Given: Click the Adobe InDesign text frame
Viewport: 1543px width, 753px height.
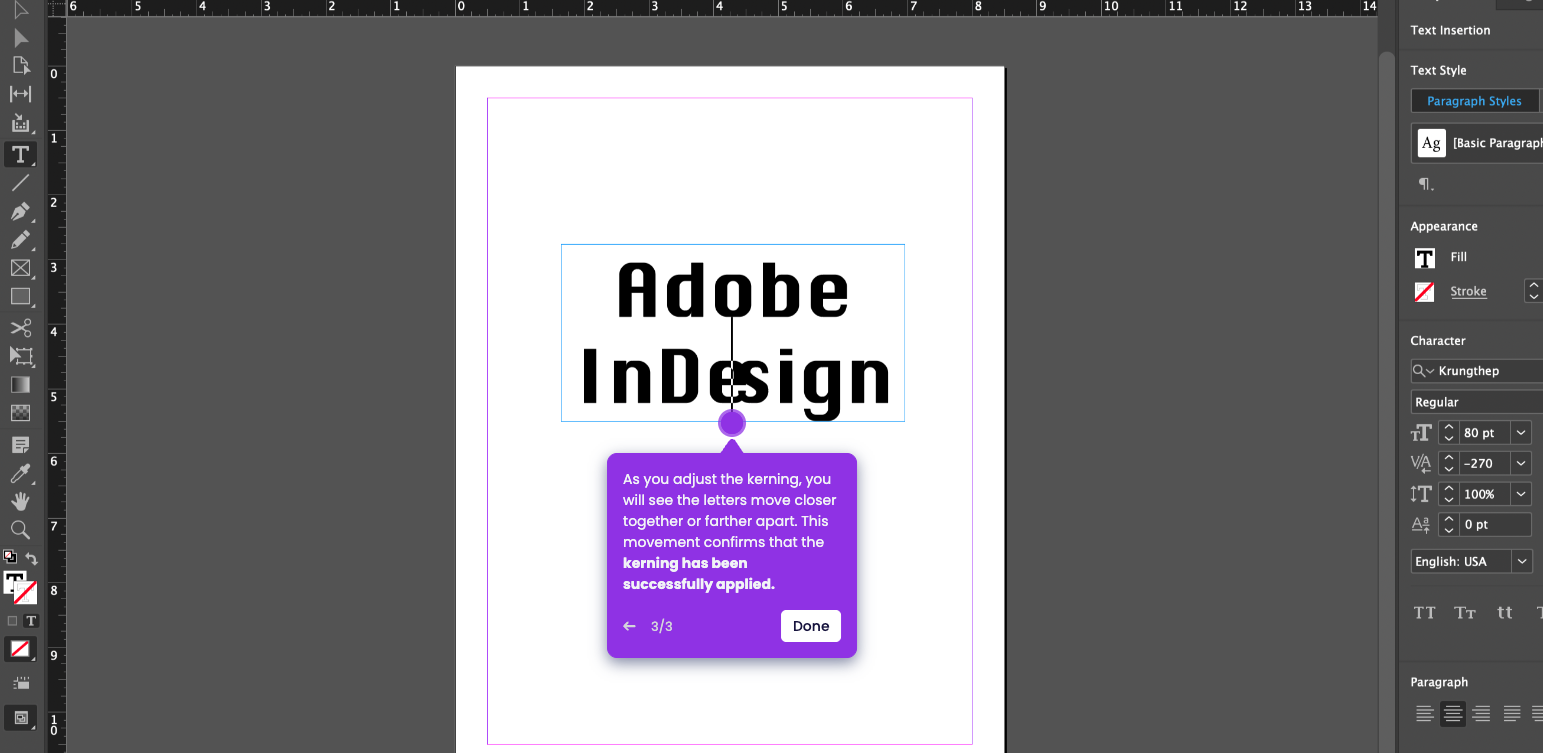Looking at the screenshot, I should [733, 333].
